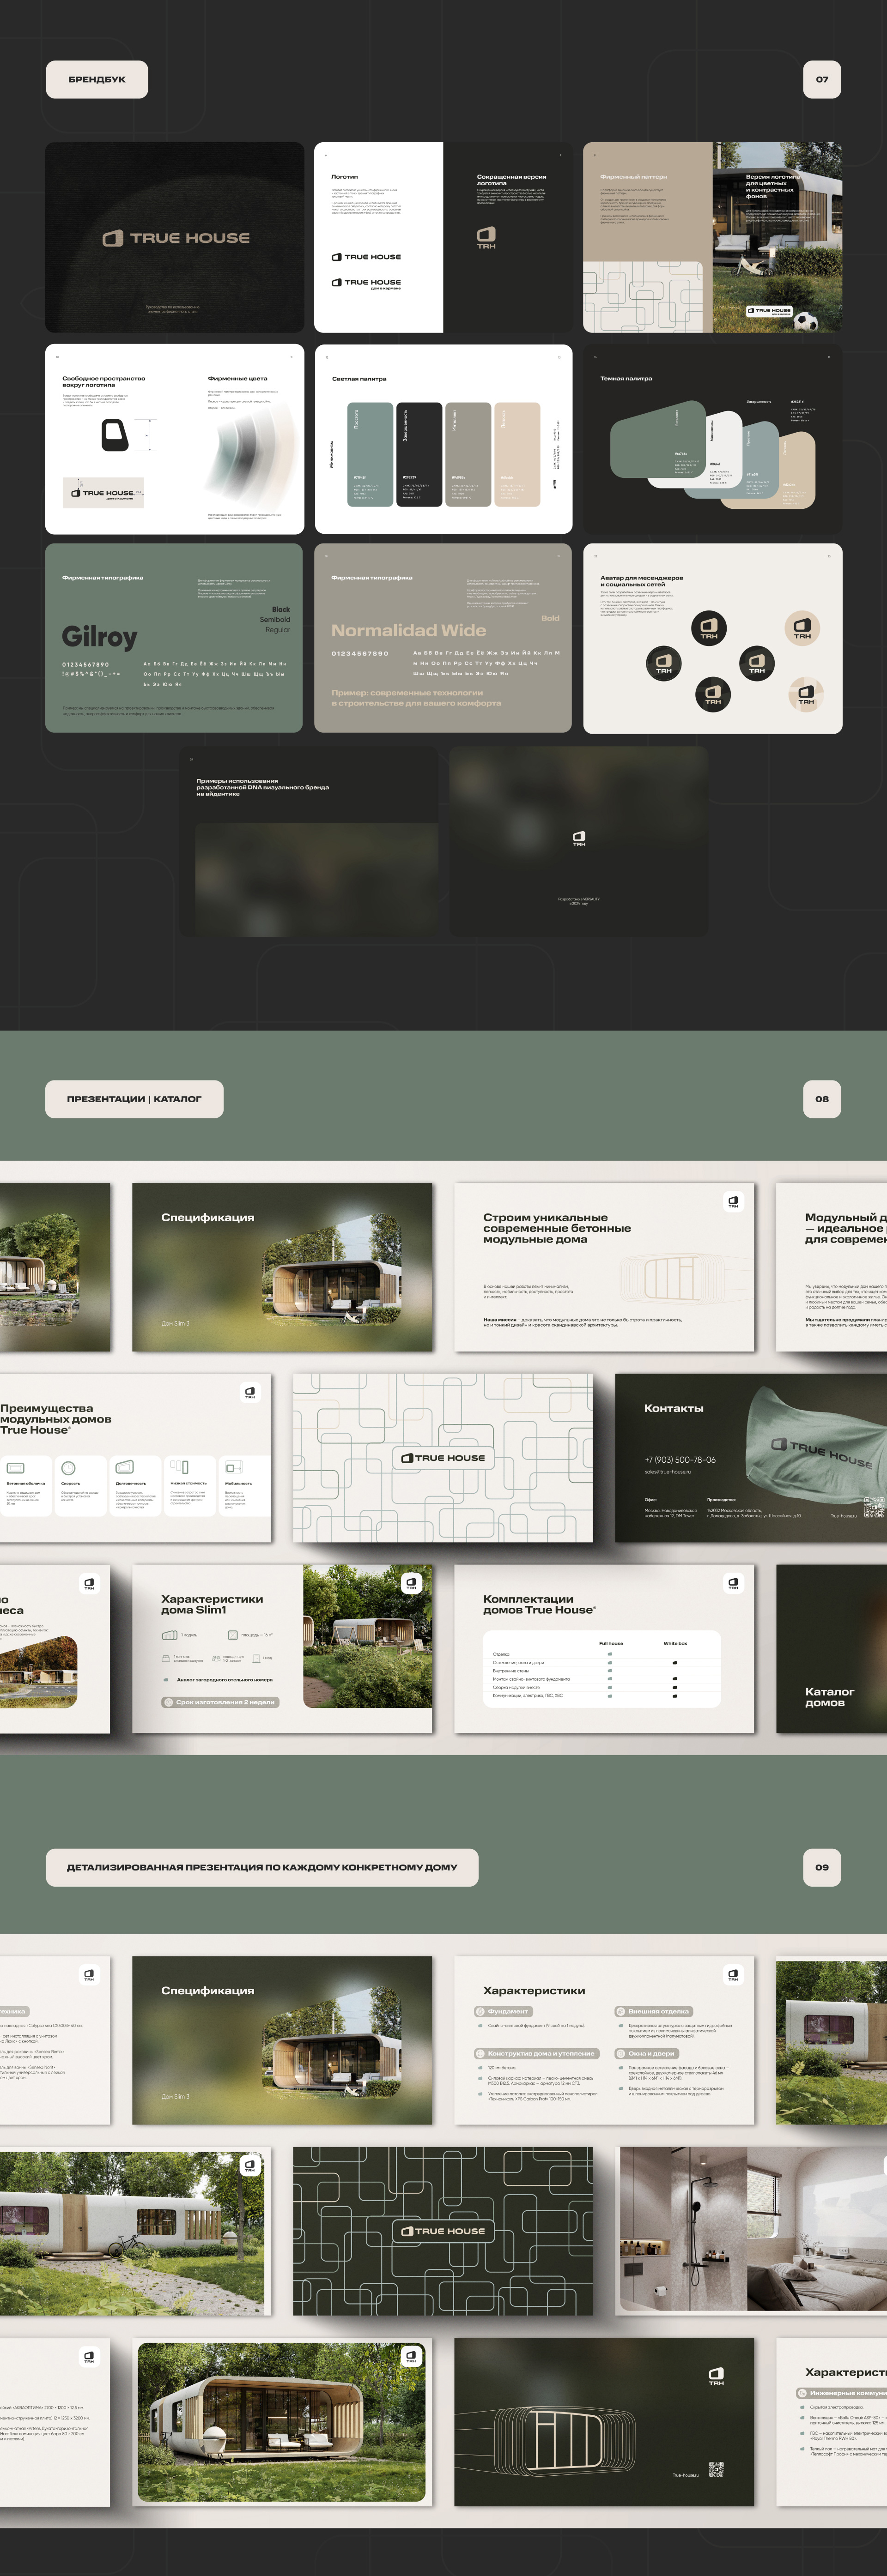Select the beige swatch in Светлая палитра
This screenshot has height=2576, width=887.
(517, 455)
